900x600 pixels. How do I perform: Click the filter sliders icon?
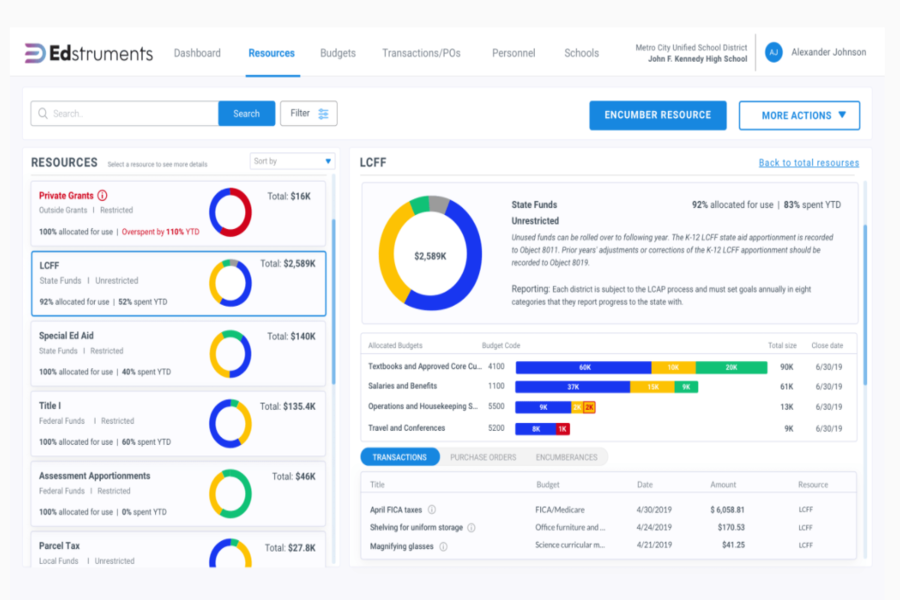323,114
